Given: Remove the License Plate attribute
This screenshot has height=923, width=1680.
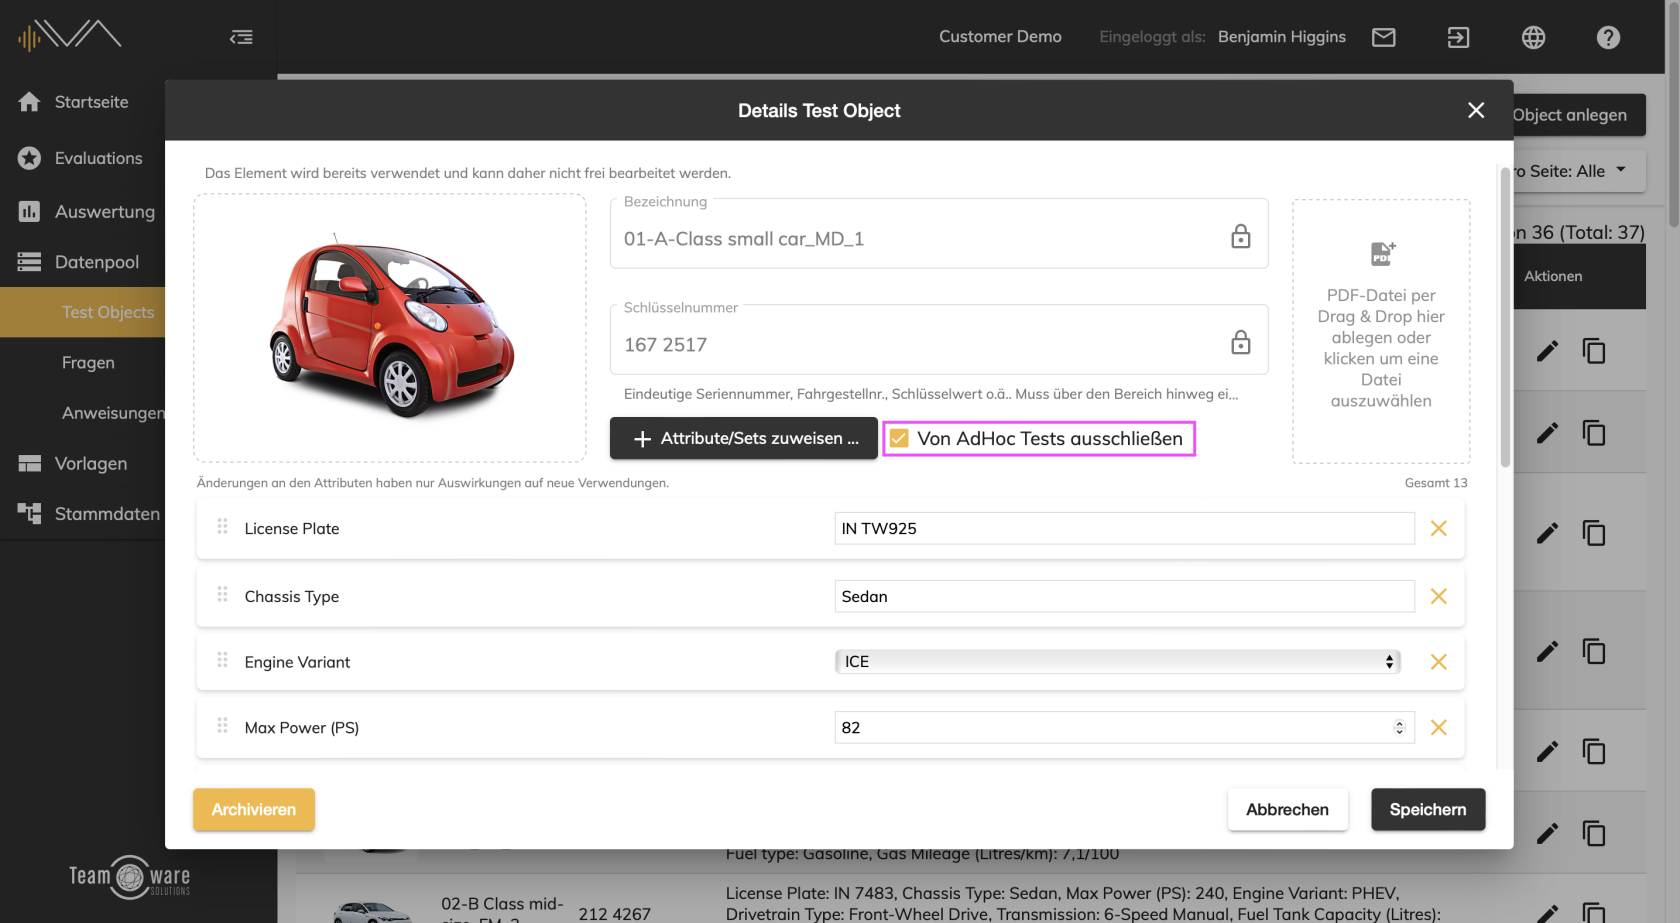Looking at the screenshot, I should [1439, 528].
